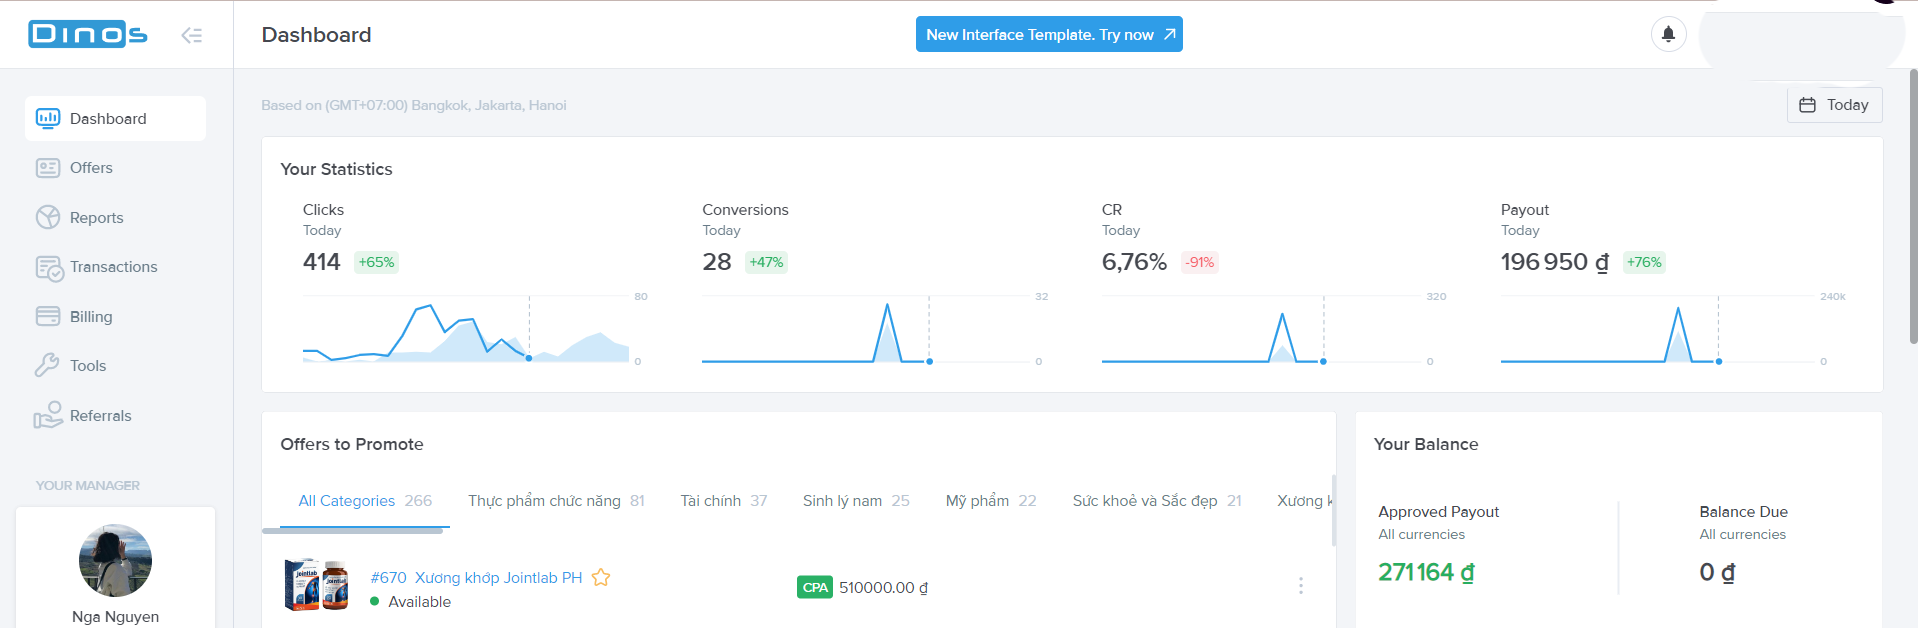This screenshot has height=628, width=1918.
Task: Open the three-dot menu for offer #670
Action: click(1300, 586)
